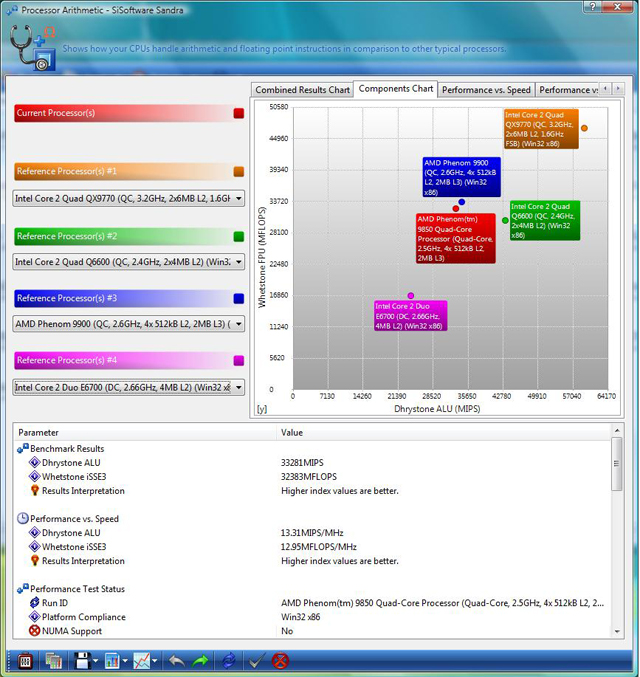Click the blue Phenom 9900 data point on the chart
This screenshot has width=640, height=677.
coord(462,202)
